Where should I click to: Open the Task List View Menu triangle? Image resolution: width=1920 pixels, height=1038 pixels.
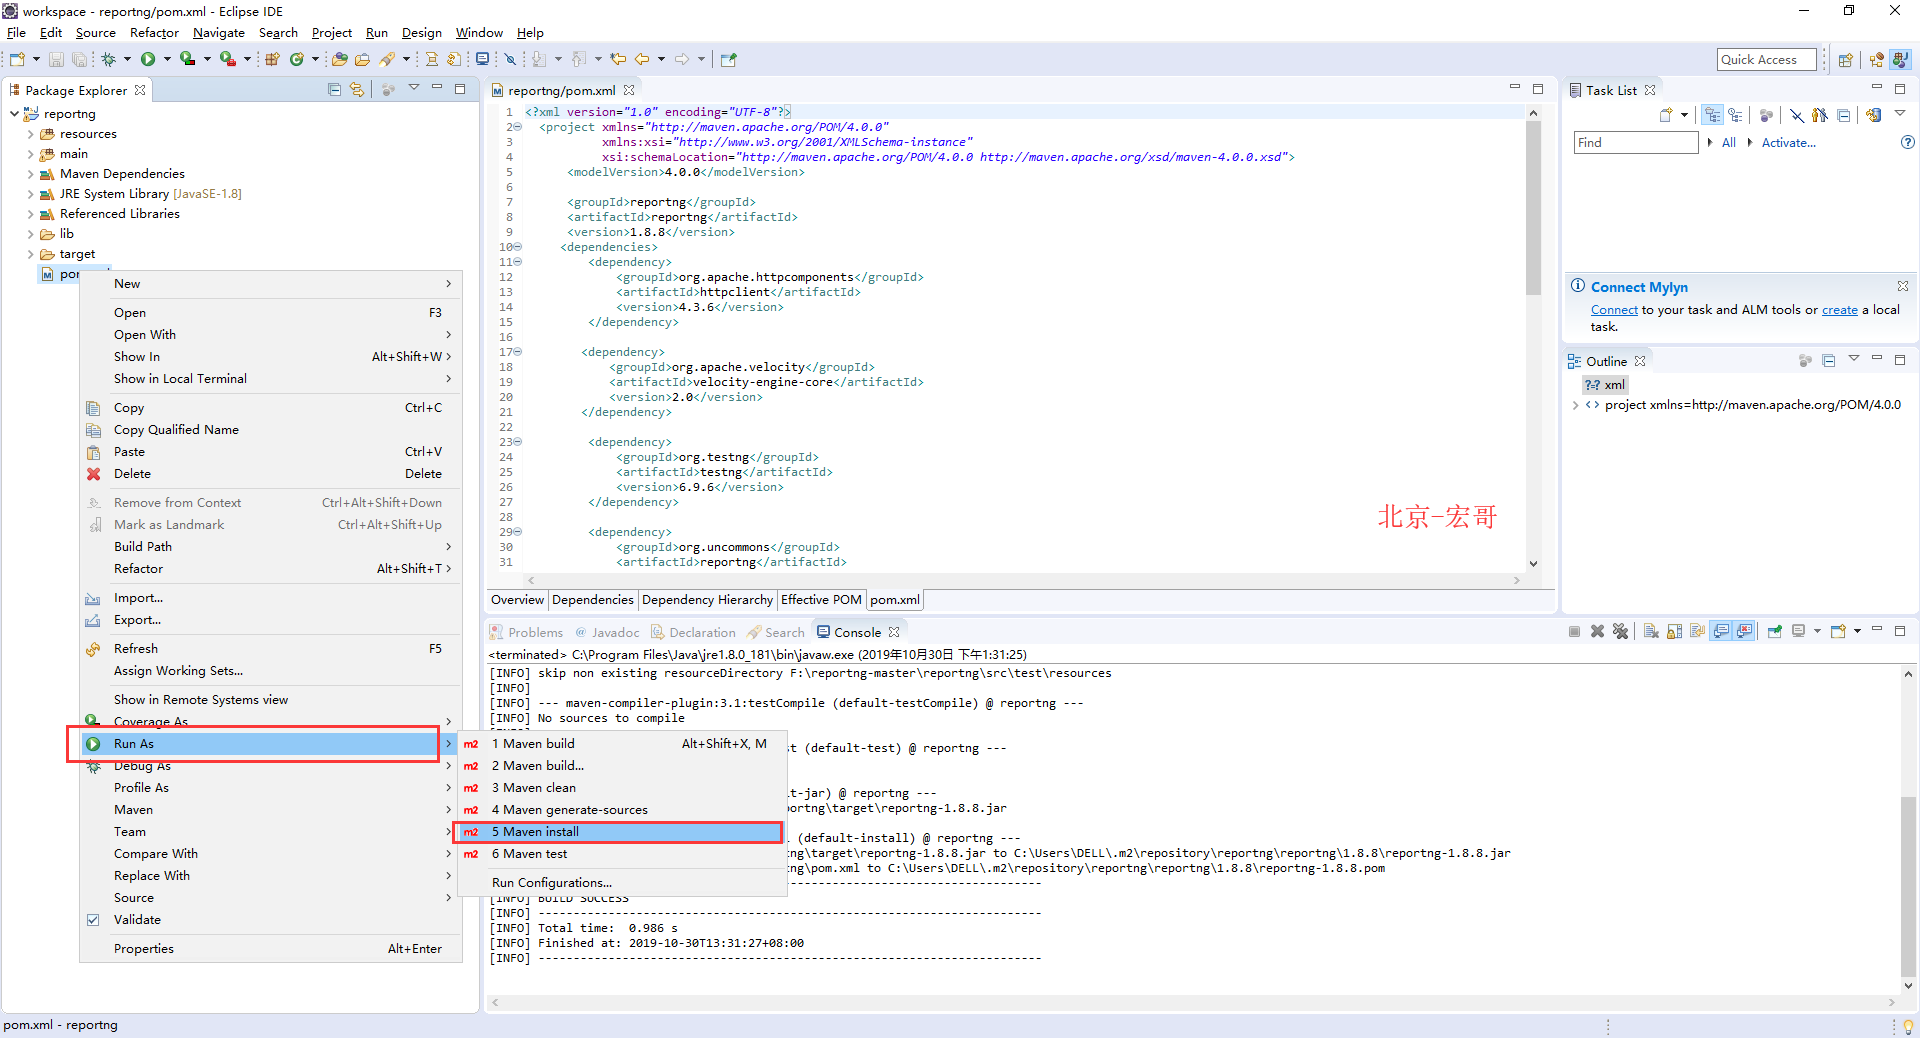click(x=1900, y=113)
